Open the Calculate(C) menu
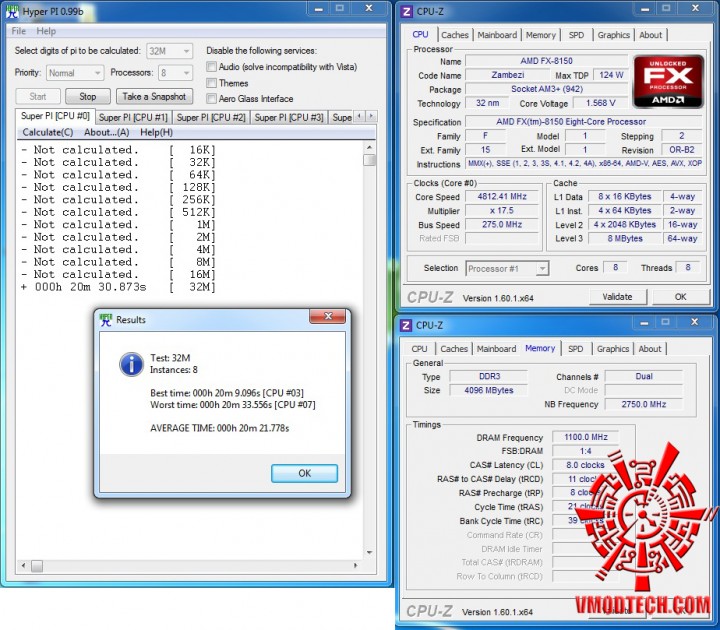The width and height of the screenshot is (720, 630). (48, 133)
